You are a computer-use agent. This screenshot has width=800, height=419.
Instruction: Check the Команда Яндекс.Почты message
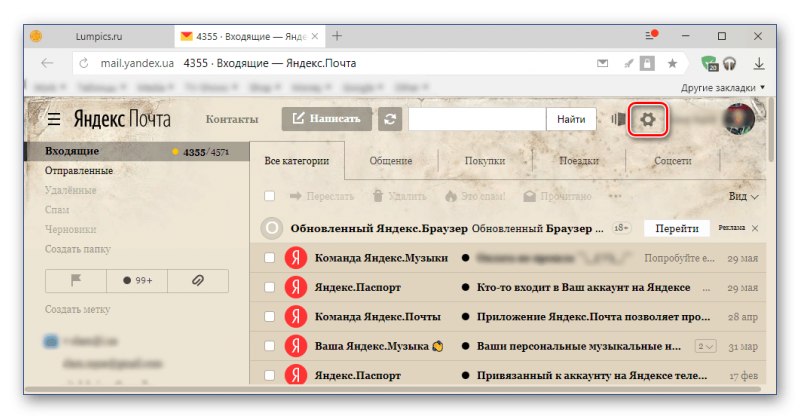(269, 316)
